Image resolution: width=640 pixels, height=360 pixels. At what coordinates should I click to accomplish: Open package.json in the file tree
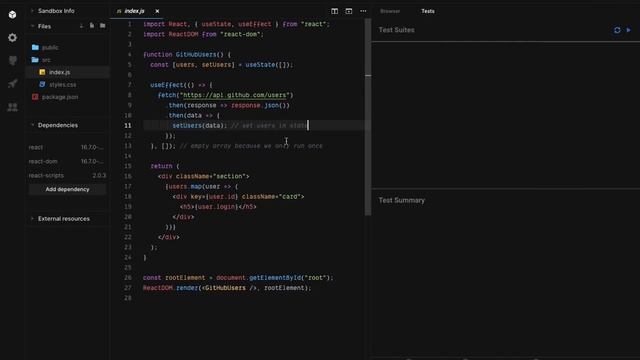coord(60,97)
